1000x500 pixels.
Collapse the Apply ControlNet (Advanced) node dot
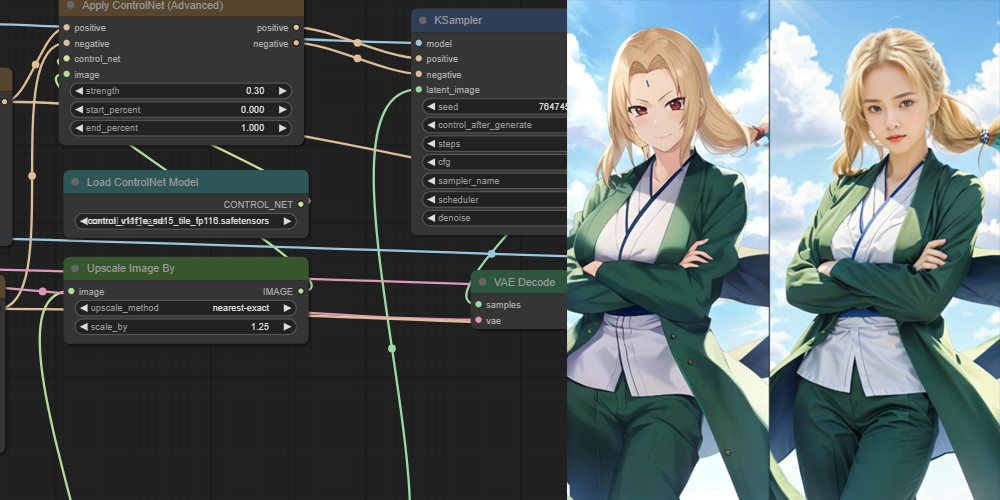click(71, 5)
